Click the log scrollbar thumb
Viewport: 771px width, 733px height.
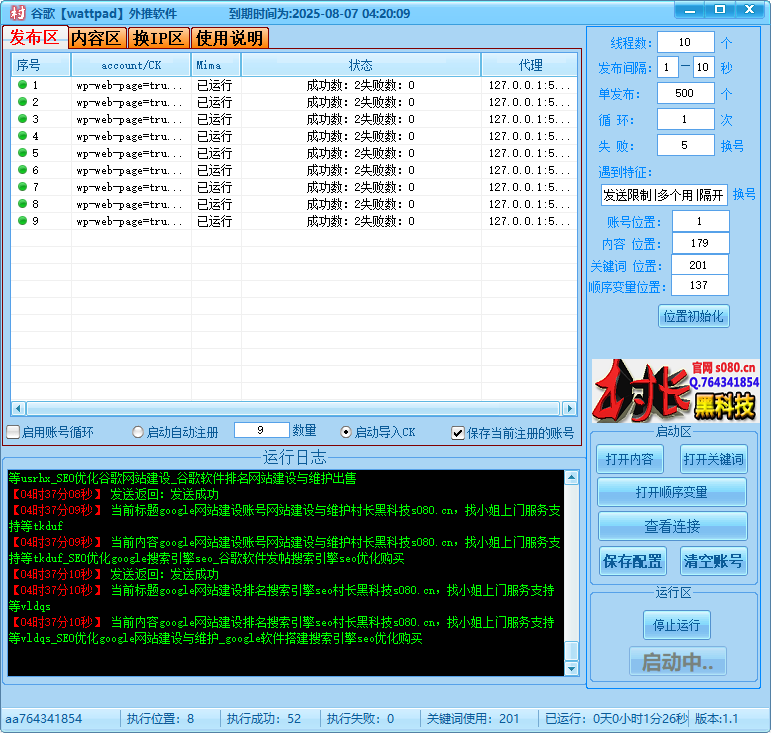(x=571, y=651)
